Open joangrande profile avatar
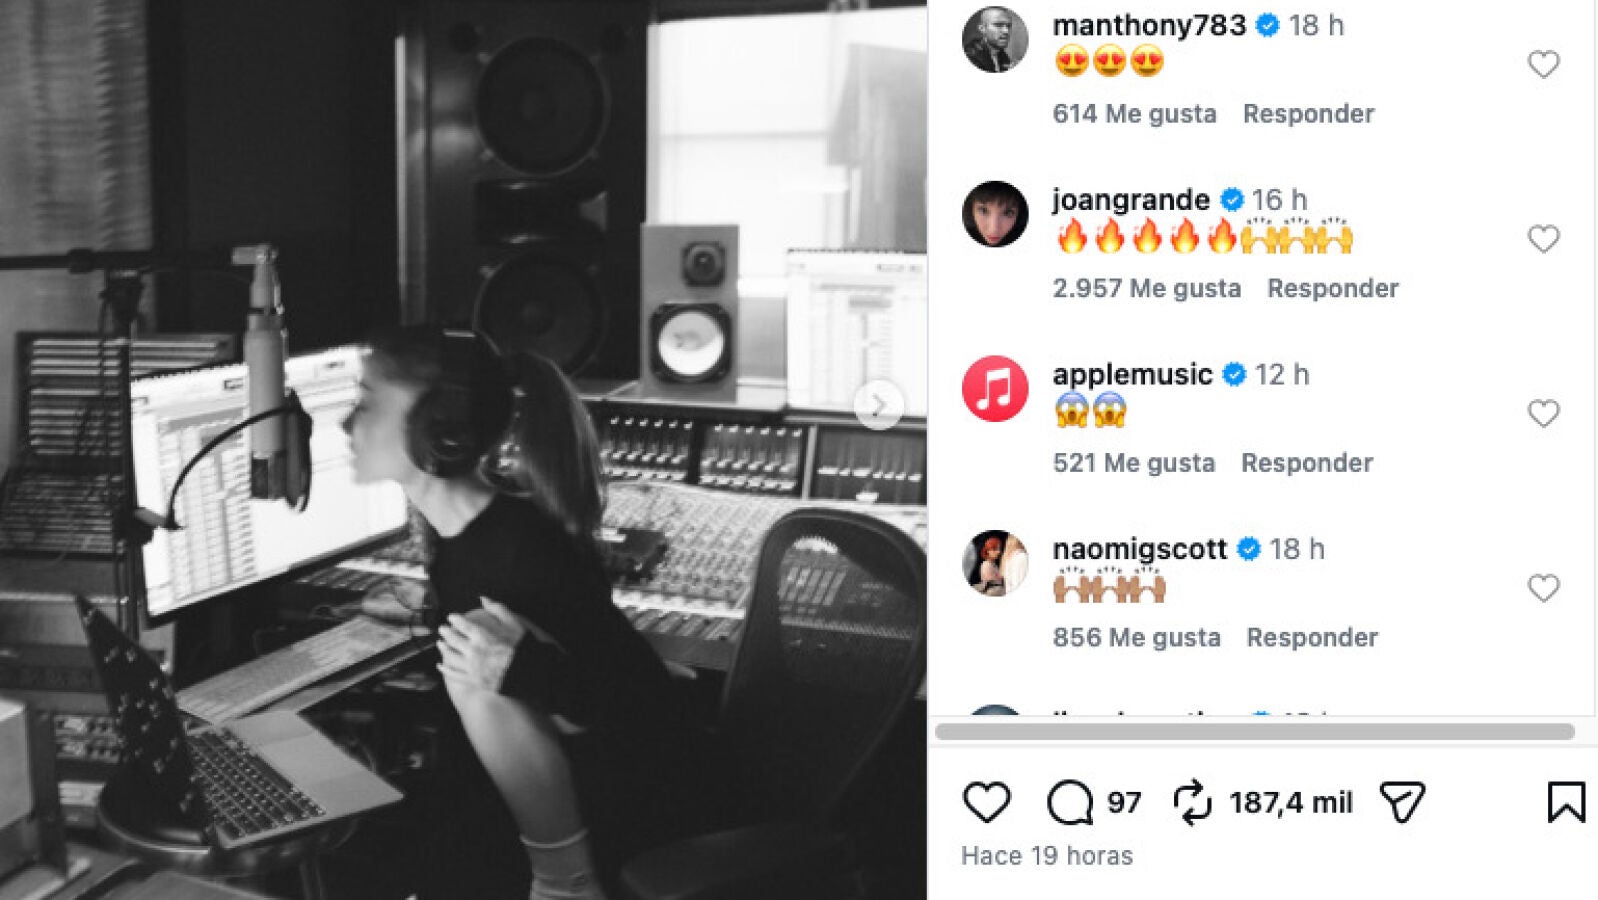The width and height of the screenshot is (1598, 900). (x=995, y=214)
